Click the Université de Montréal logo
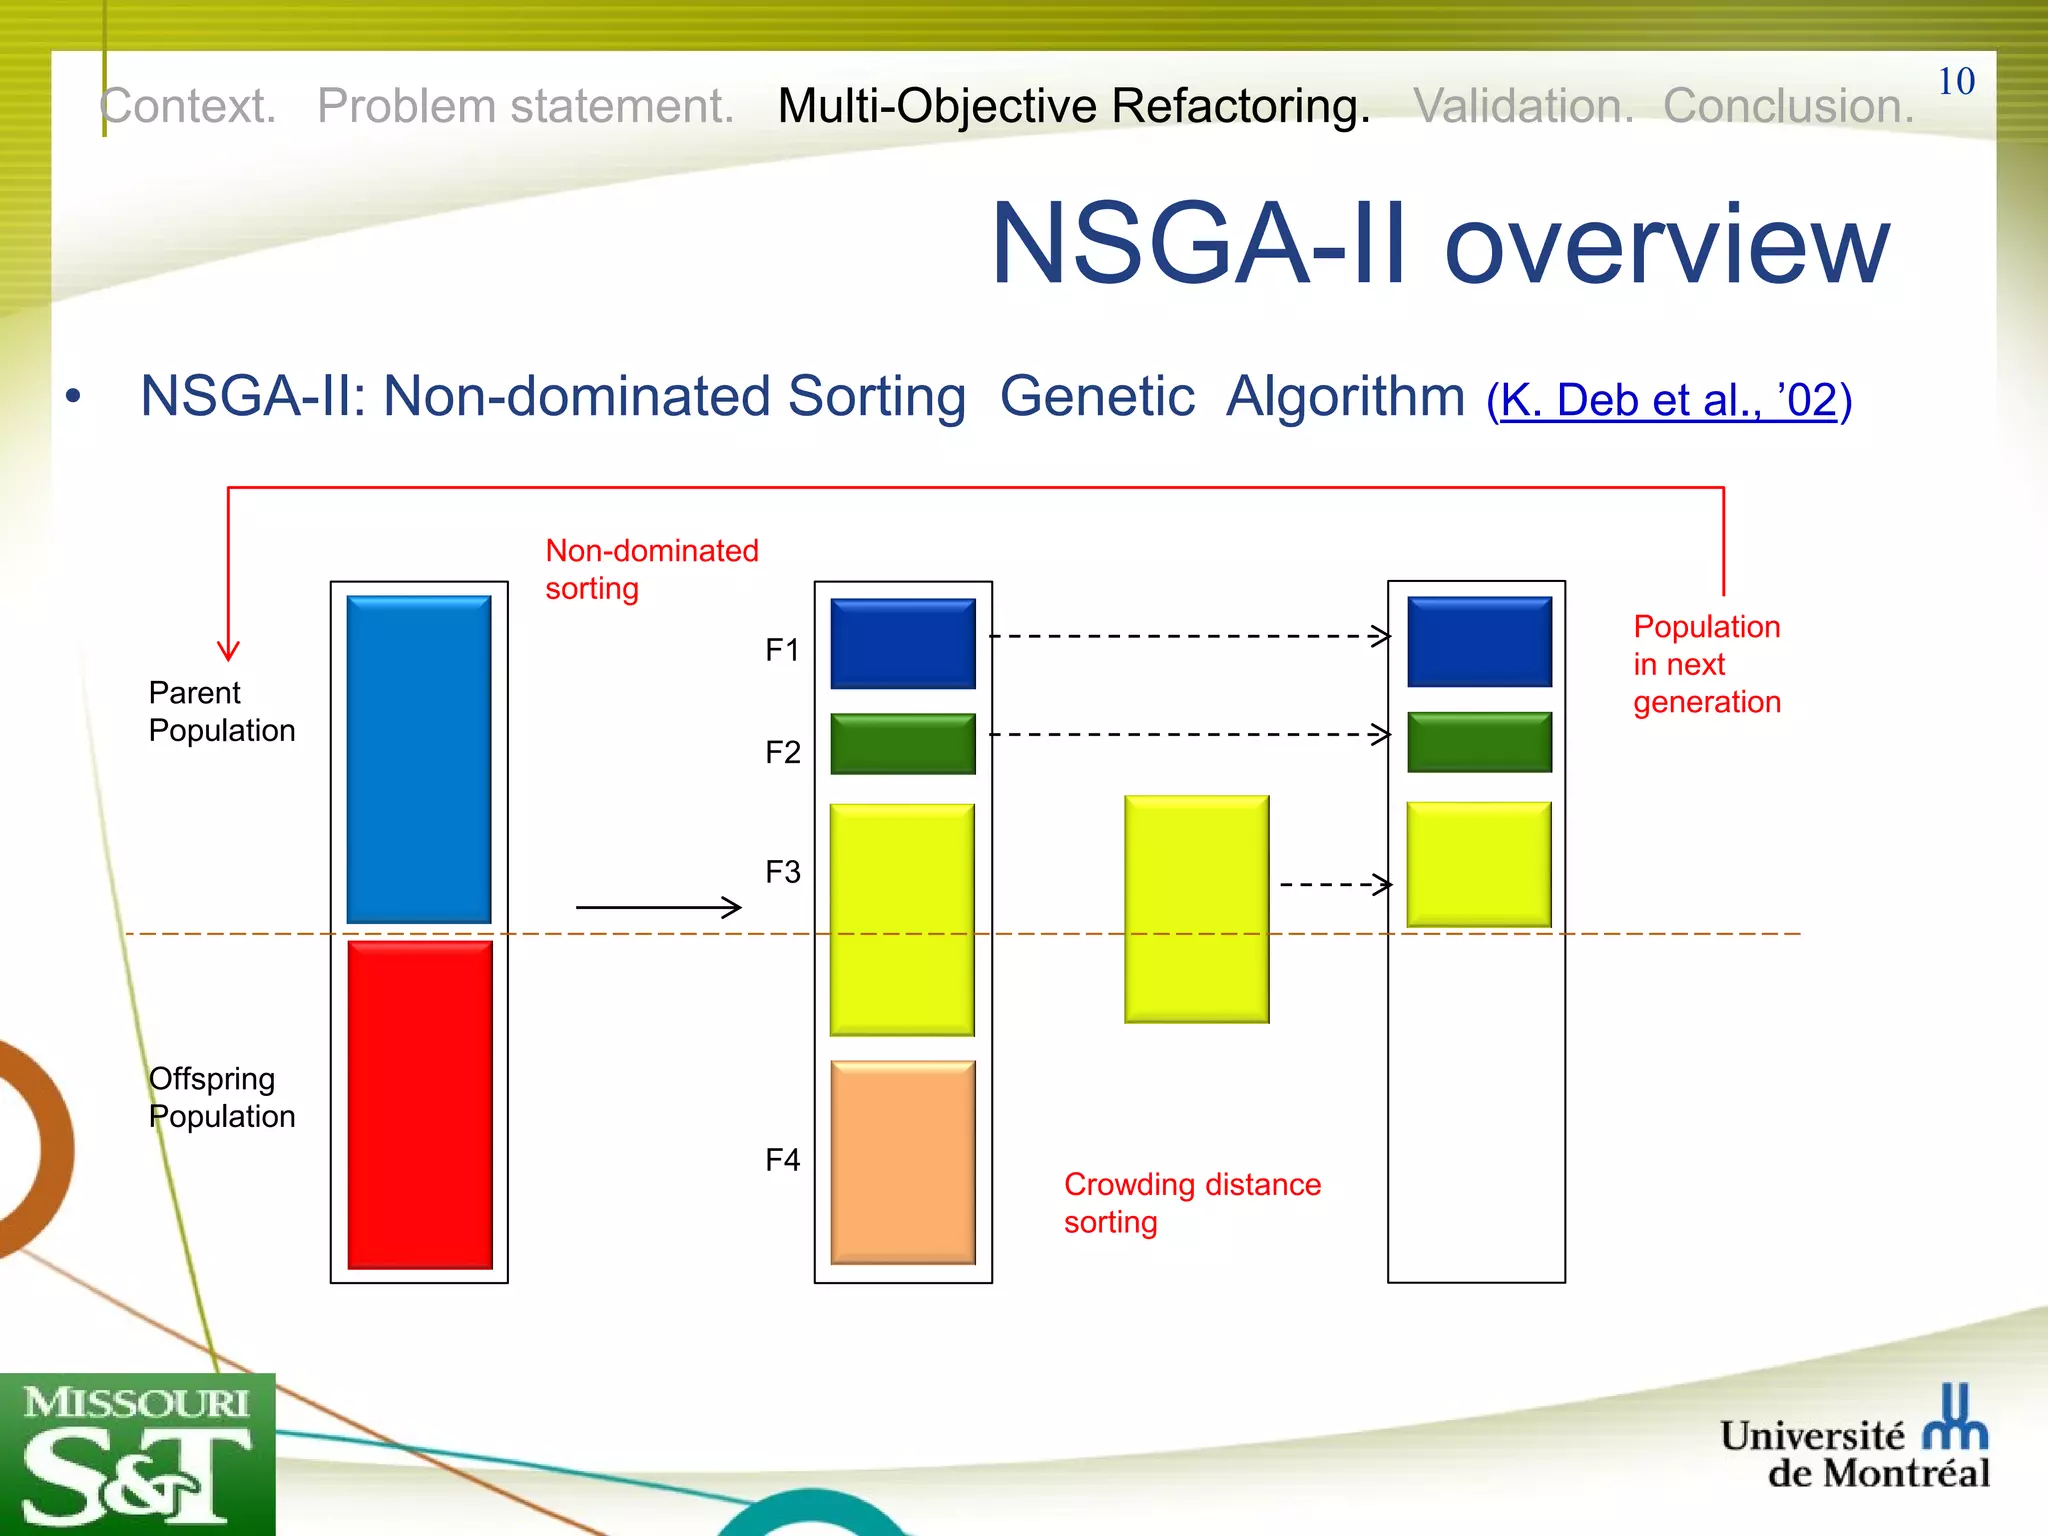The image size is (2048, 1536). point(1855,1438)
